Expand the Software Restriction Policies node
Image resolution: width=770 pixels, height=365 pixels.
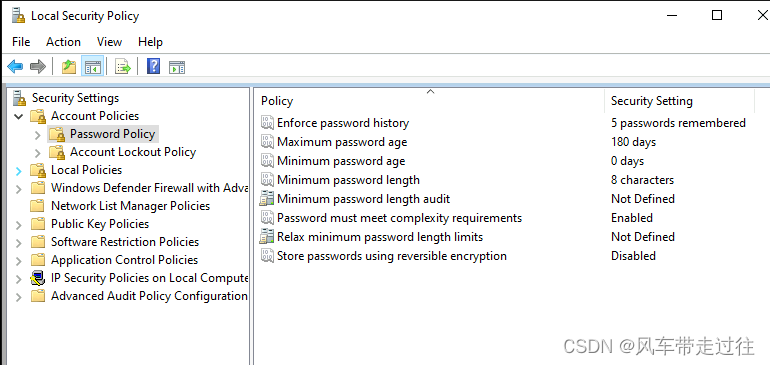point(19,243)
